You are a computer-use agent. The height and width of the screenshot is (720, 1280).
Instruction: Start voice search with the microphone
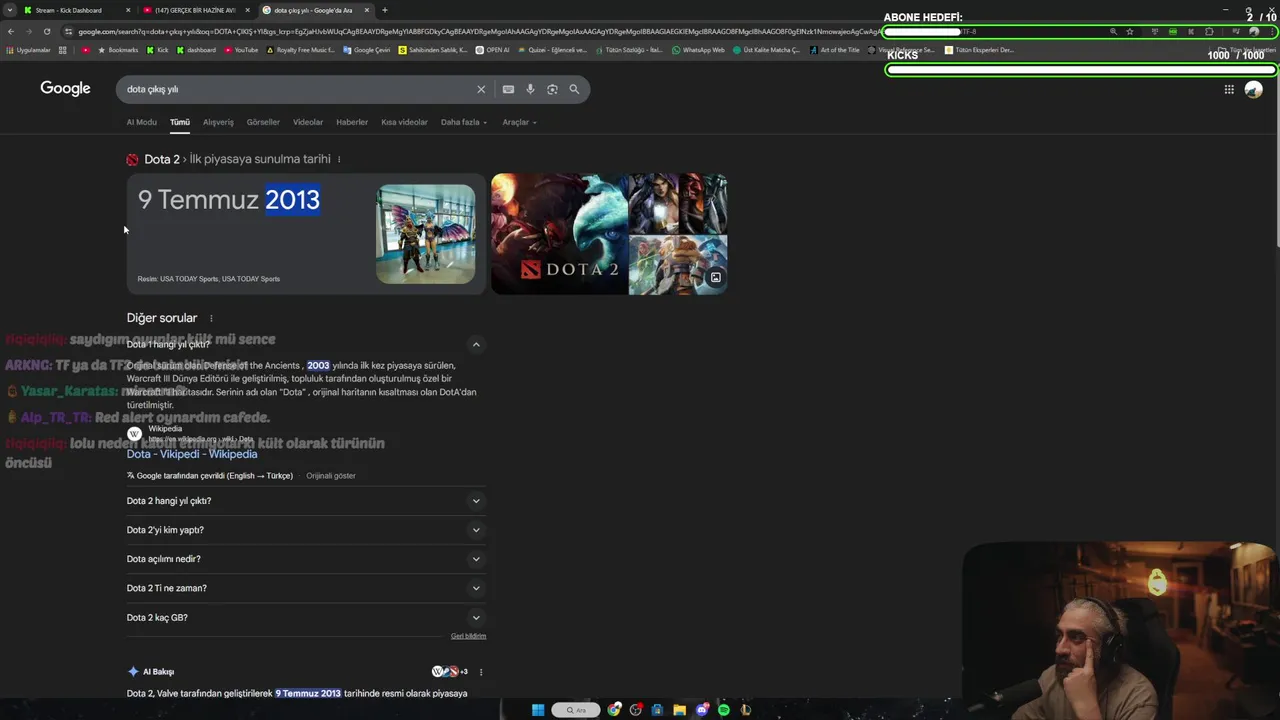(530, 89)
